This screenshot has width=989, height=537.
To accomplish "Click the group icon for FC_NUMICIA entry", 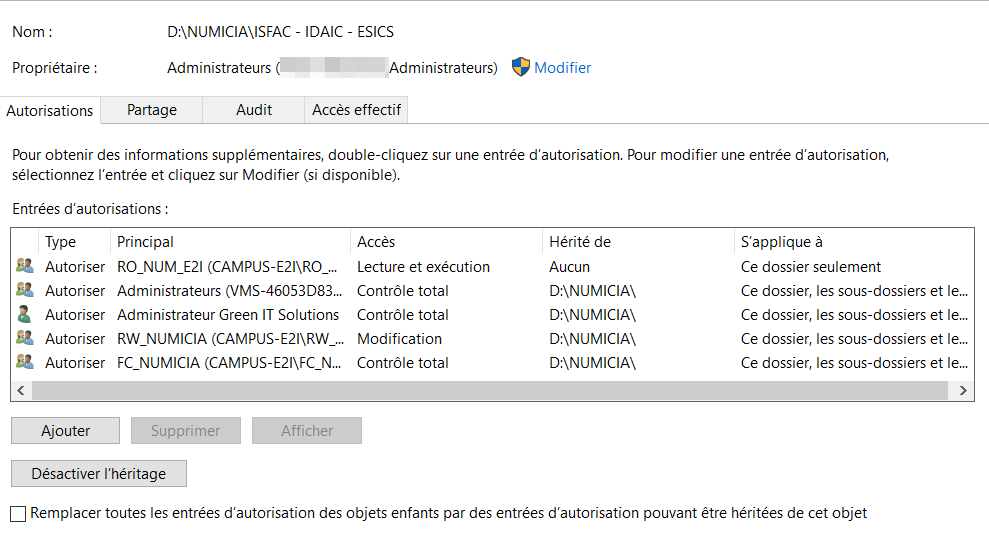I will coord(24,362).
